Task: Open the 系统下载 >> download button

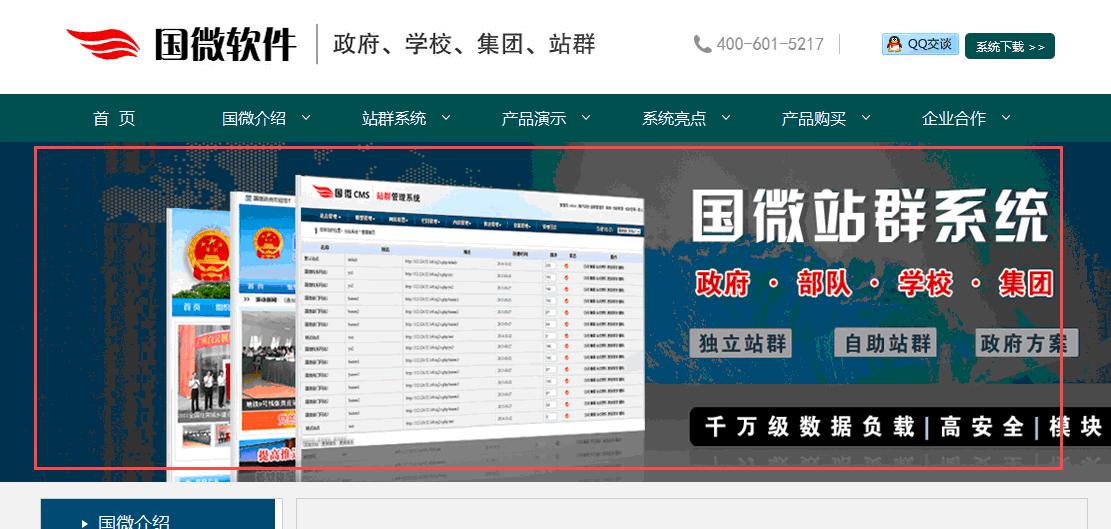Action: pyautogui.click(x=1009, y=46)
